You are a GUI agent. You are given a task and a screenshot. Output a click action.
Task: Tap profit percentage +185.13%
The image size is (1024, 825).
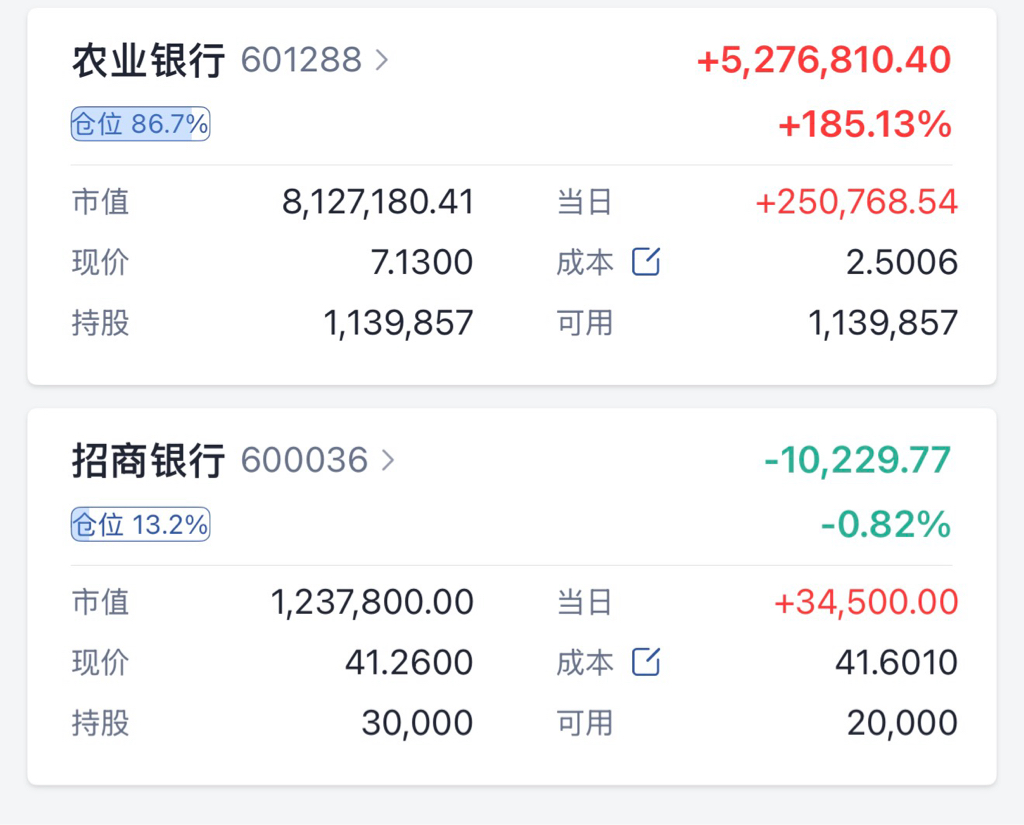pos(865,124)
